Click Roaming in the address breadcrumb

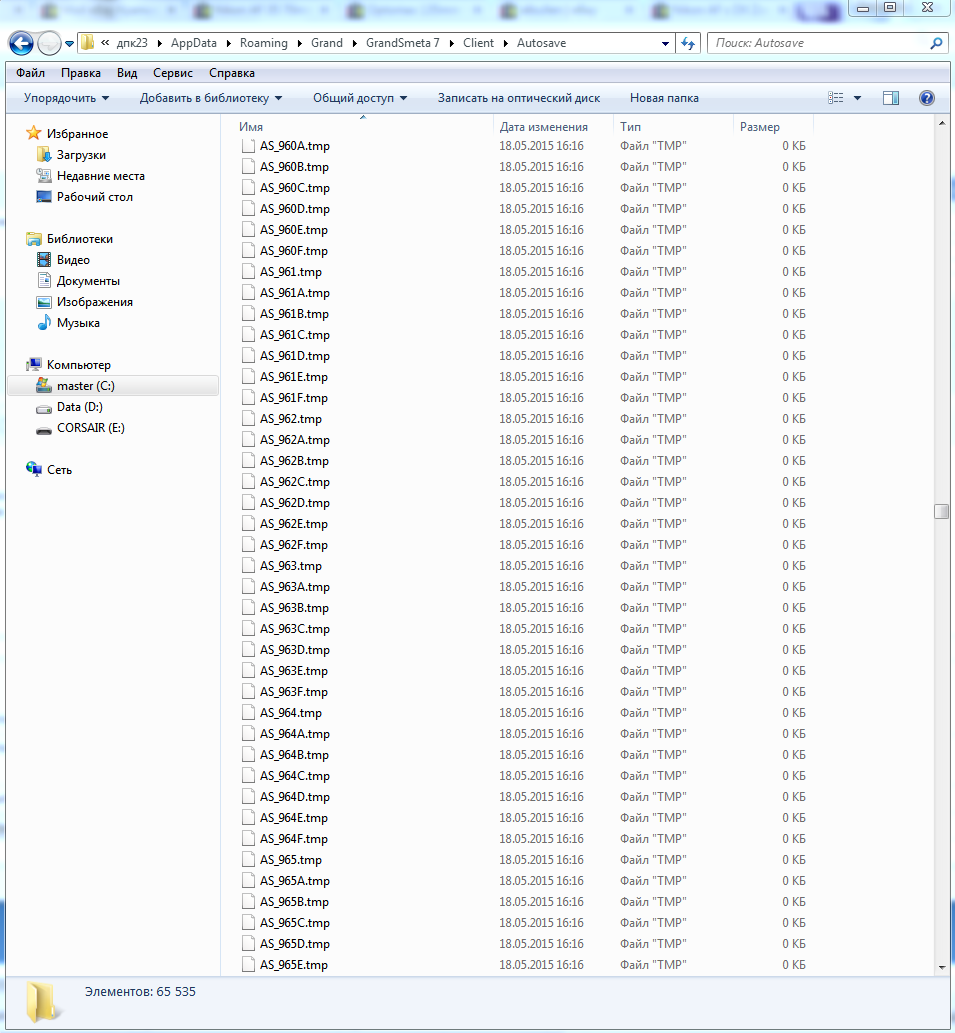[x=263, y=43]
